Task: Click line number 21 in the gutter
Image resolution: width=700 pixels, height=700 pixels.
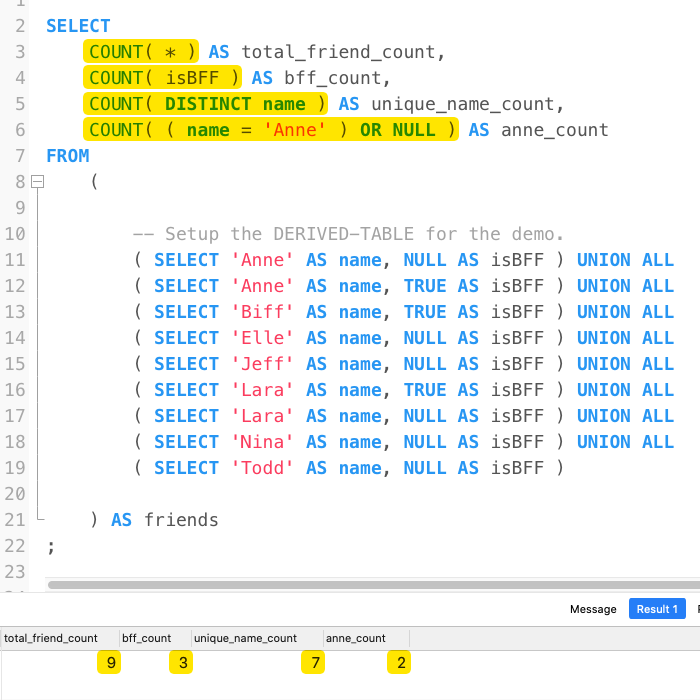Action: point(14,520)
